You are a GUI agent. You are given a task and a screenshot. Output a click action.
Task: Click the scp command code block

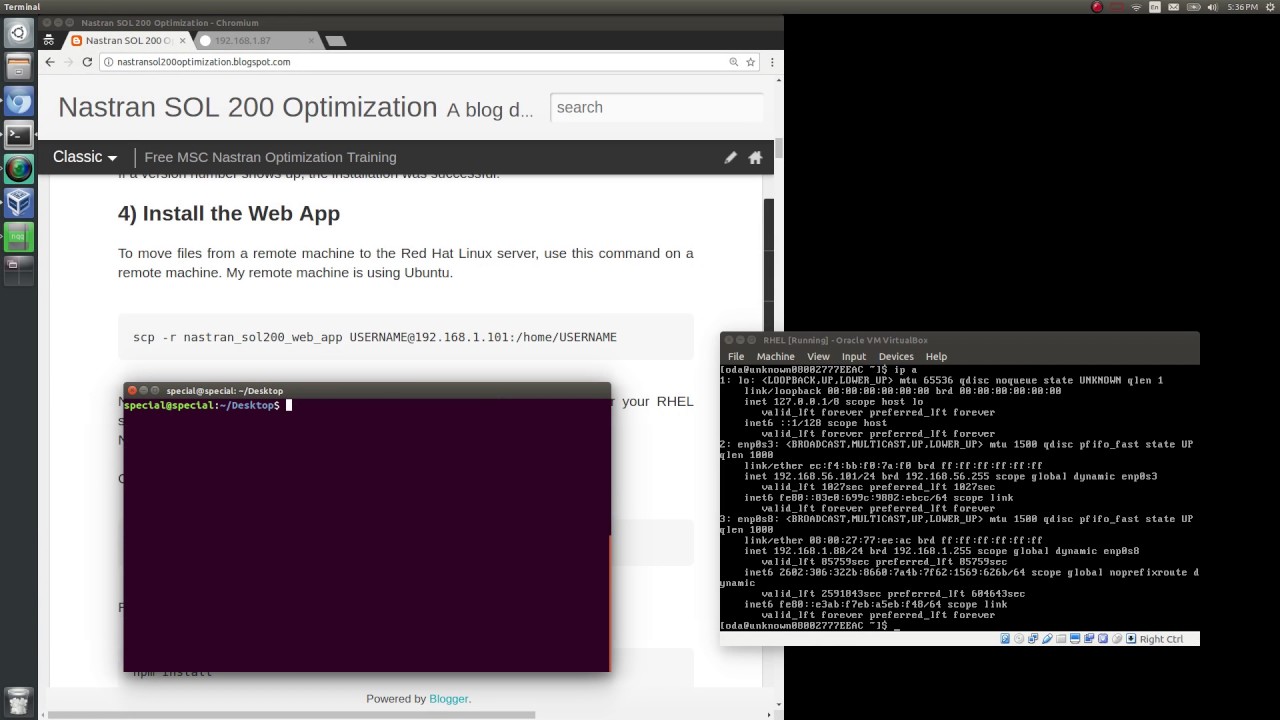click(x=406, y=337)
